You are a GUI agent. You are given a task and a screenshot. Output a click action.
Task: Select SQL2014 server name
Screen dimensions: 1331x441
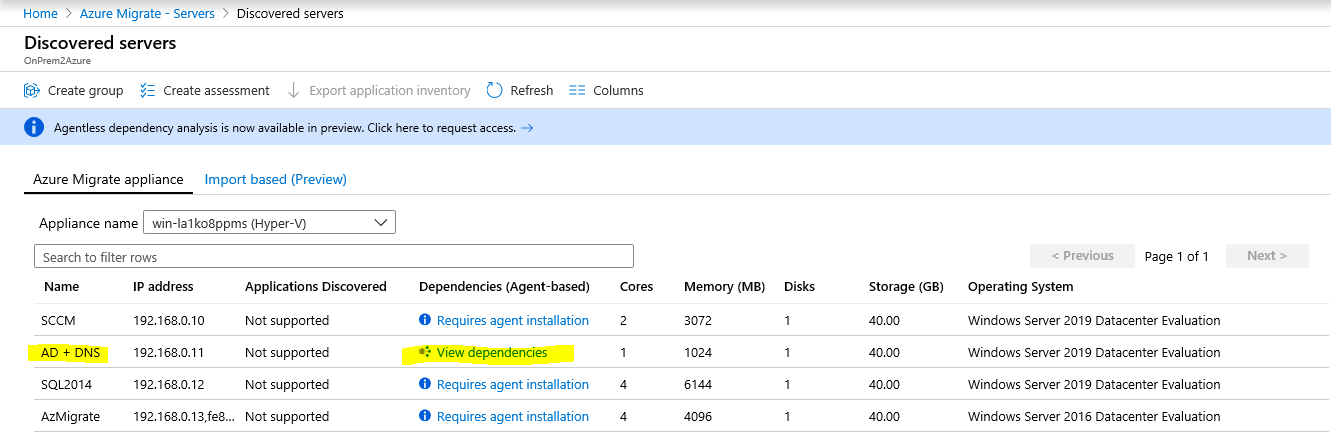(x=67, y=384)
